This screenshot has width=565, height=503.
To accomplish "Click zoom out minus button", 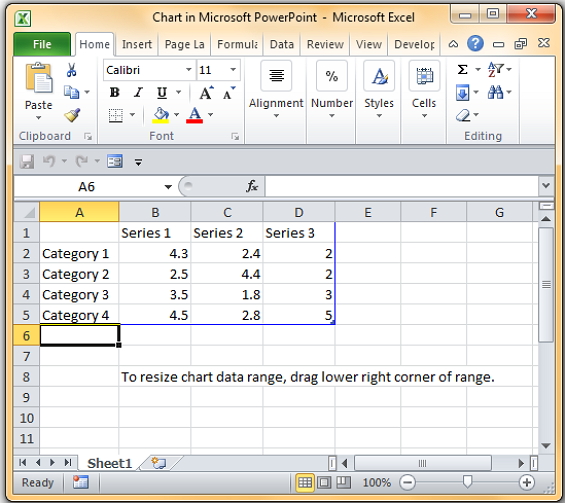I will point(408,482).
